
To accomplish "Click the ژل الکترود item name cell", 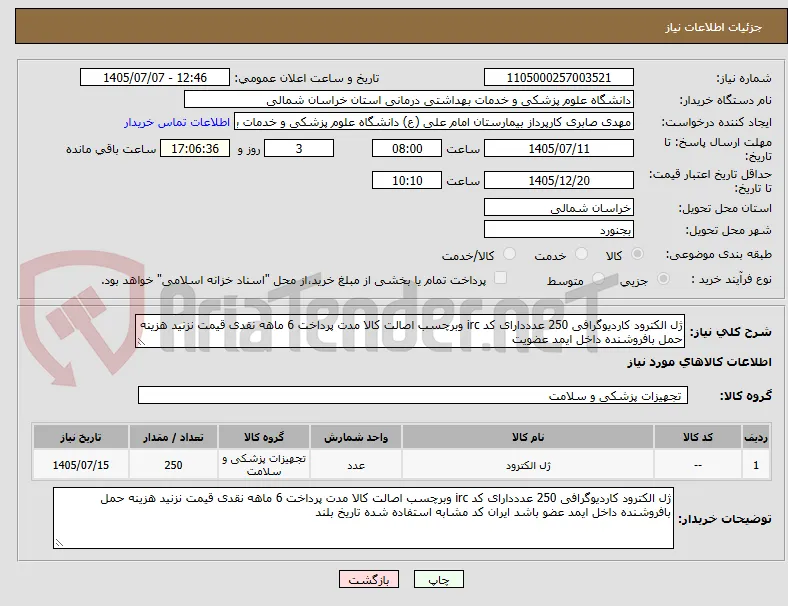I will coord(528,465).
